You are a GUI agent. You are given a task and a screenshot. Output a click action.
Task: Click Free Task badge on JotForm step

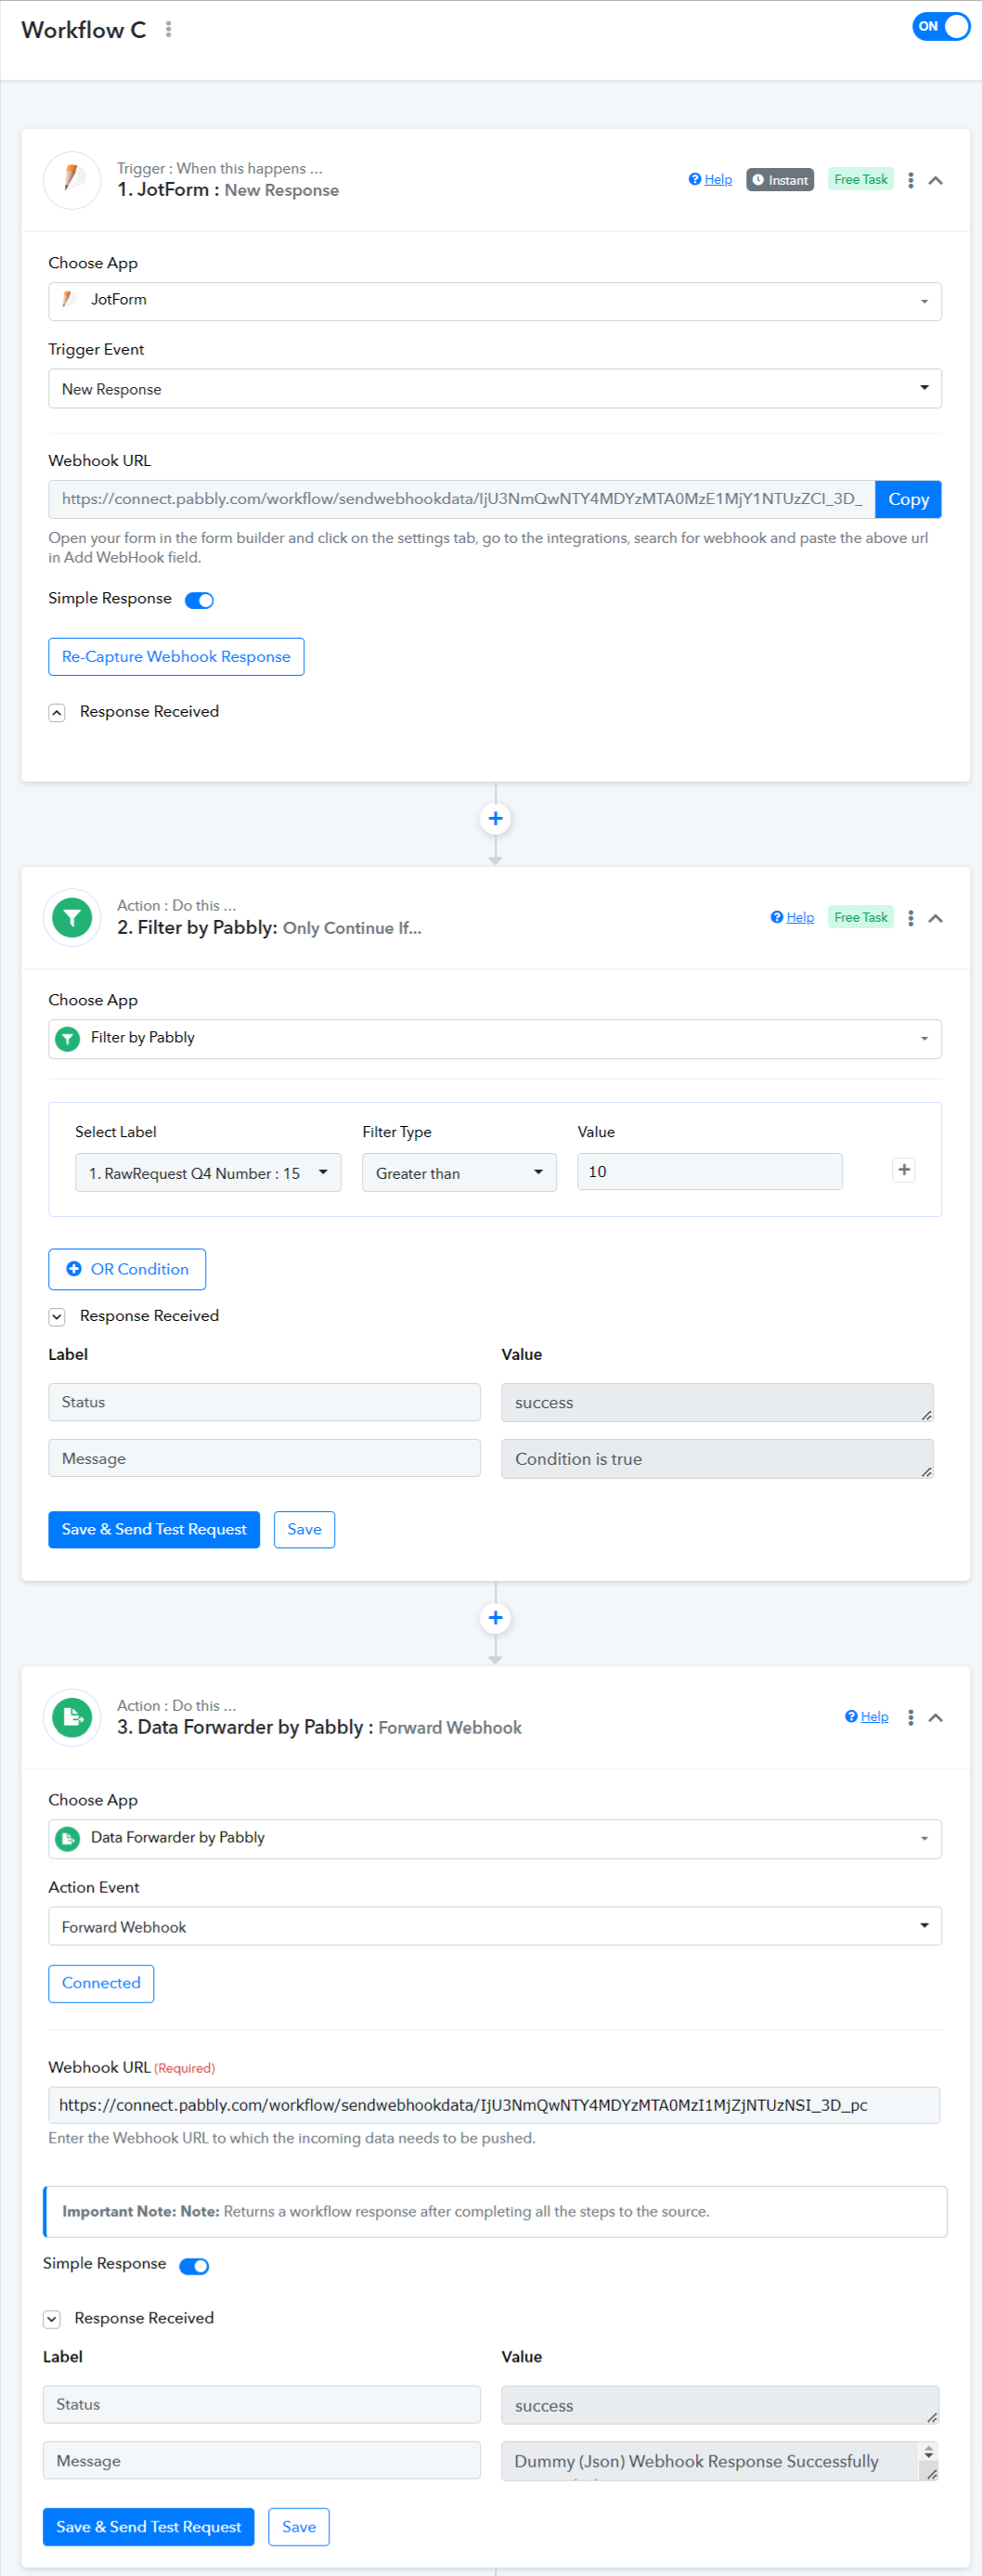(x=860, y=180)
